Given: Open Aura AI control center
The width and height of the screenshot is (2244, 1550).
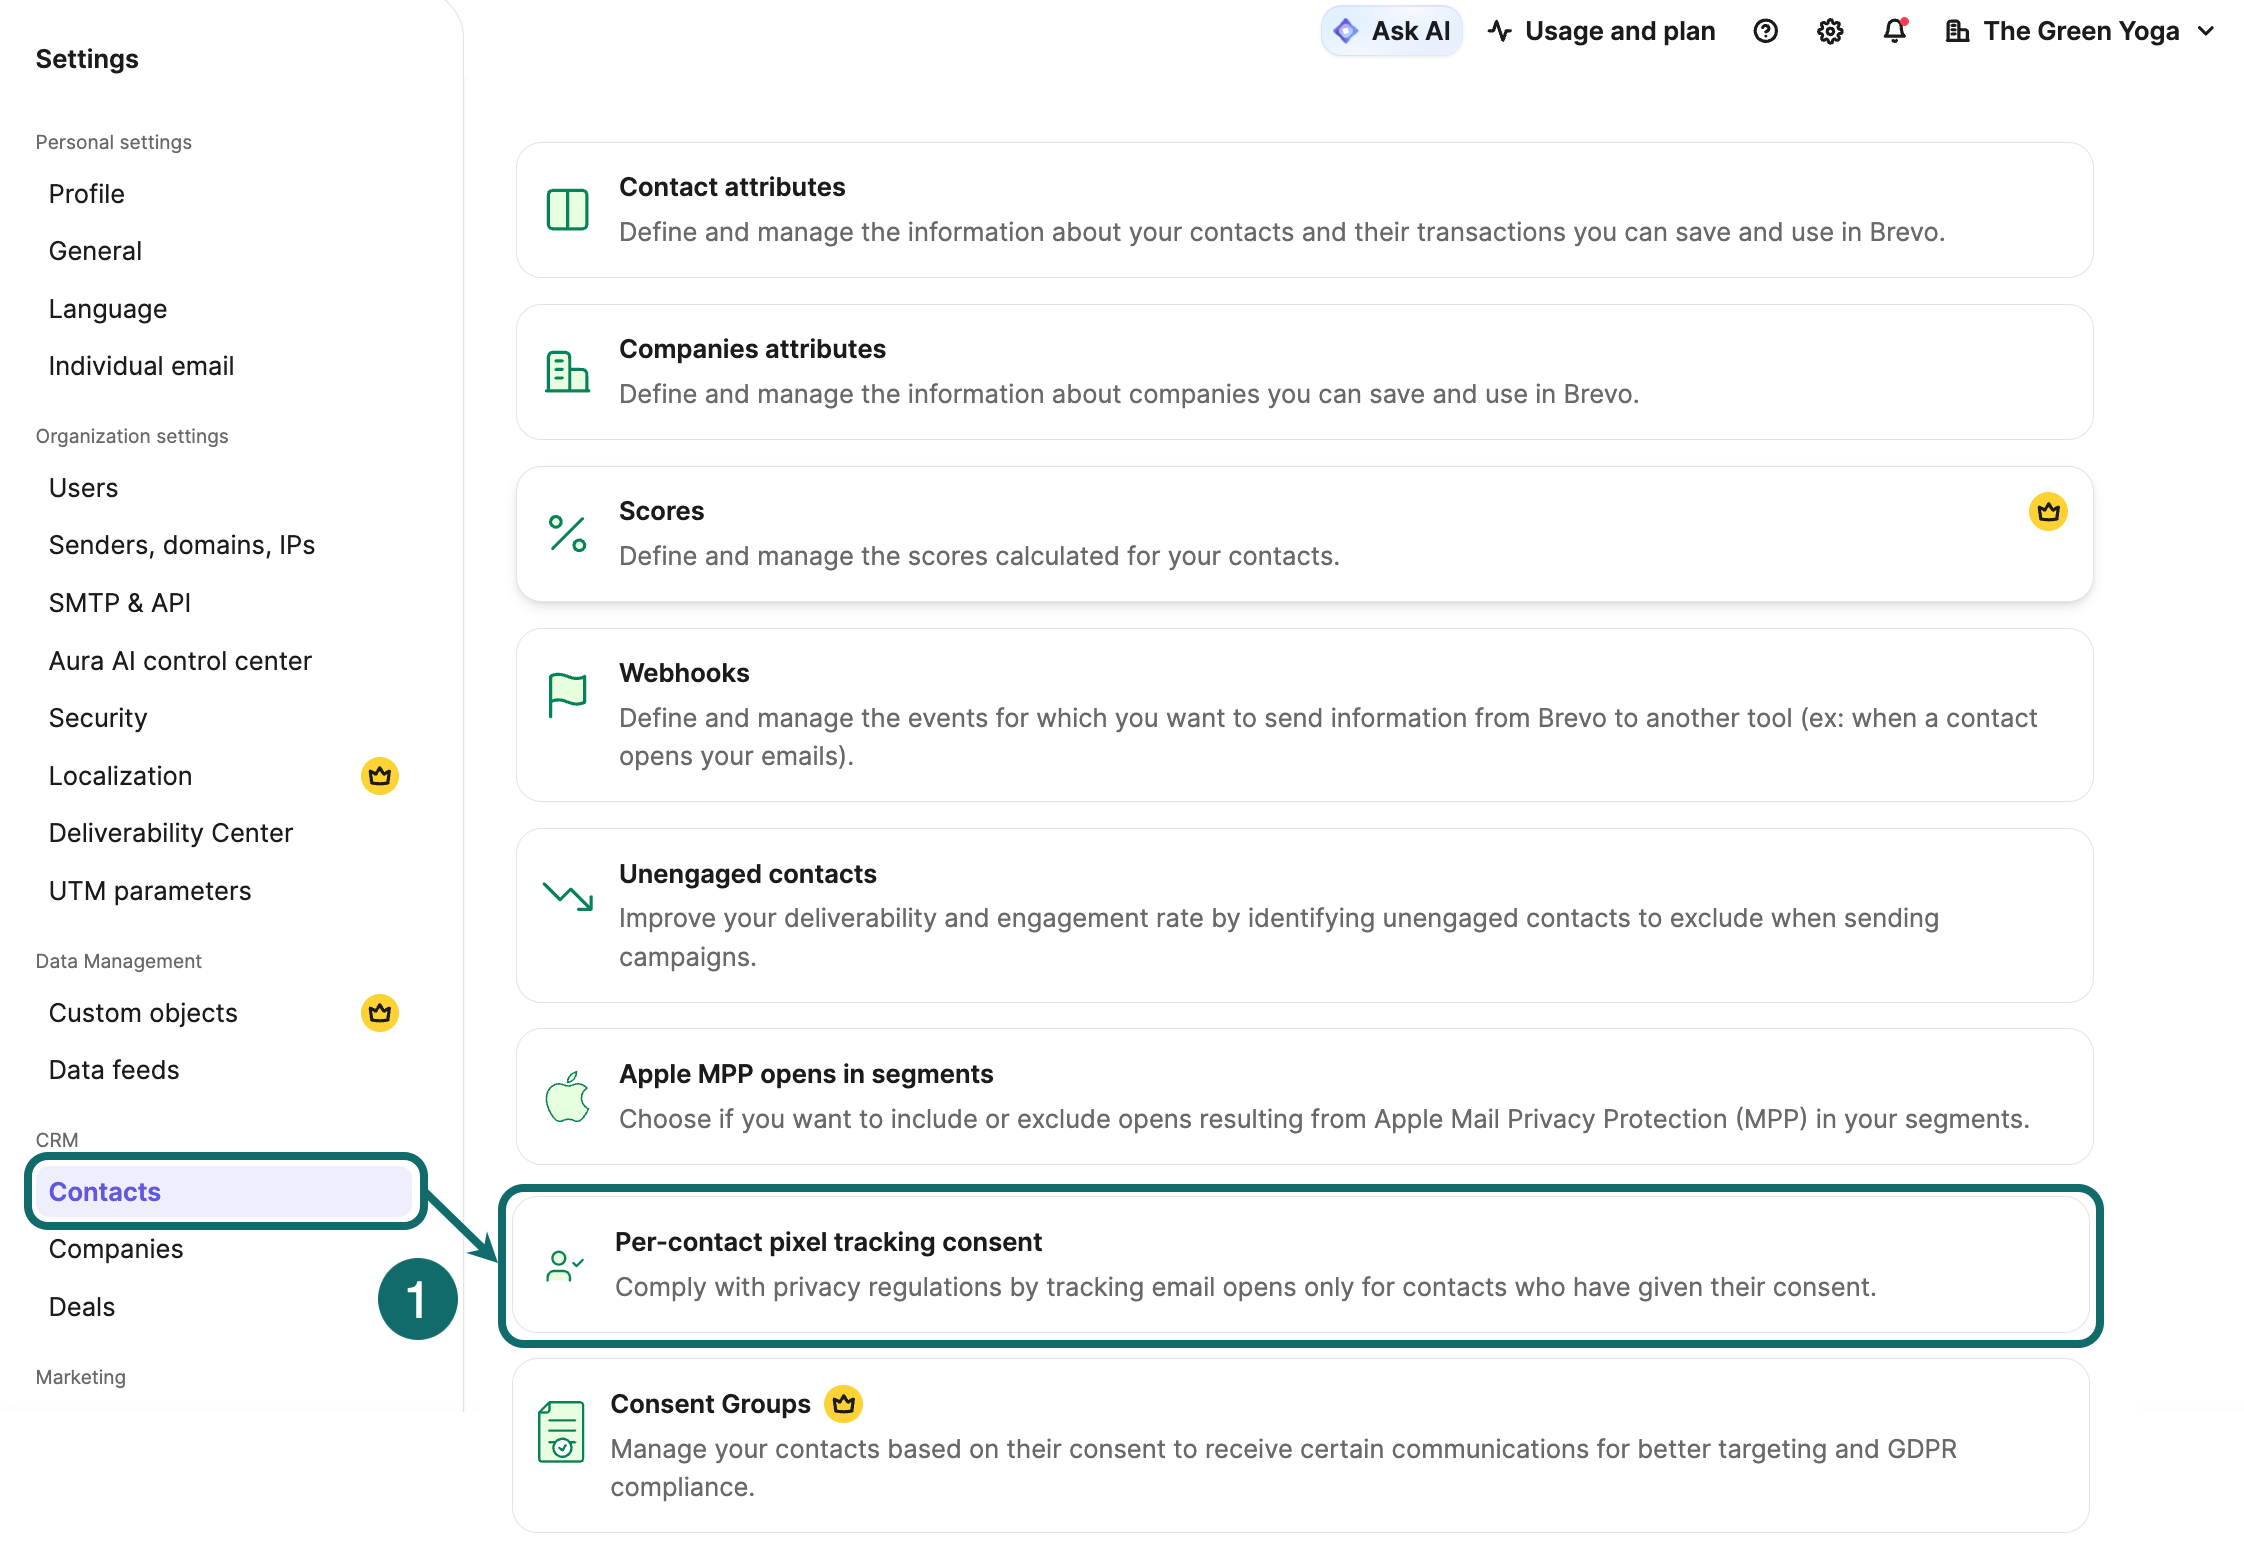Looking at the screenshot, I should point(180,661).
